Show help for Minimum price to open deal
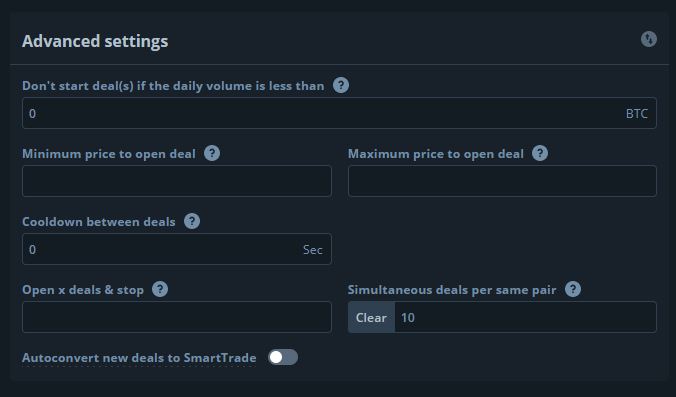 pyautogui.click(x=212, y=153)
